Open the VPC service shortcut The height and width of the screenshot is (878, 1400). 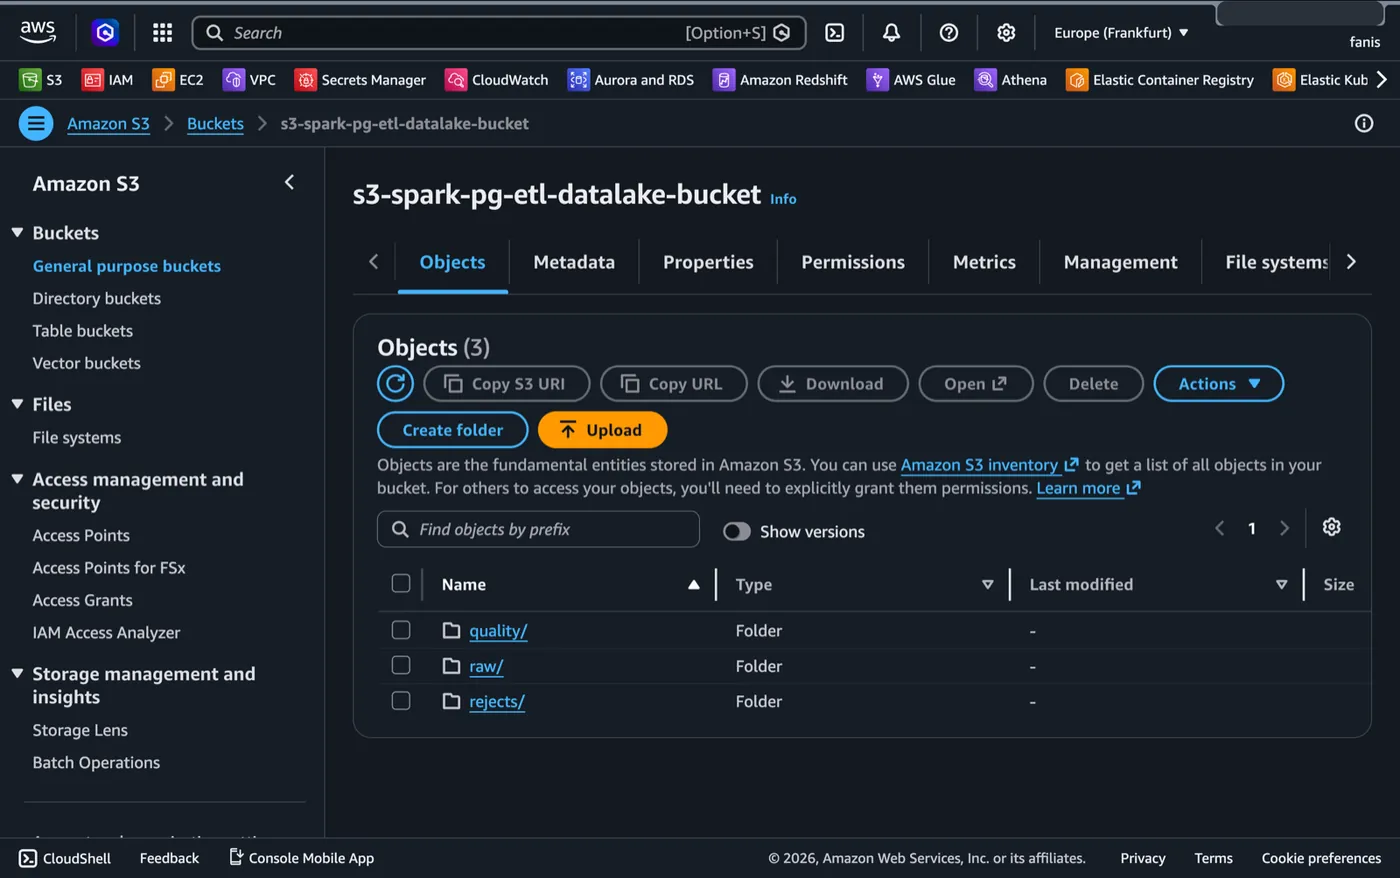(x=249, y=79)
